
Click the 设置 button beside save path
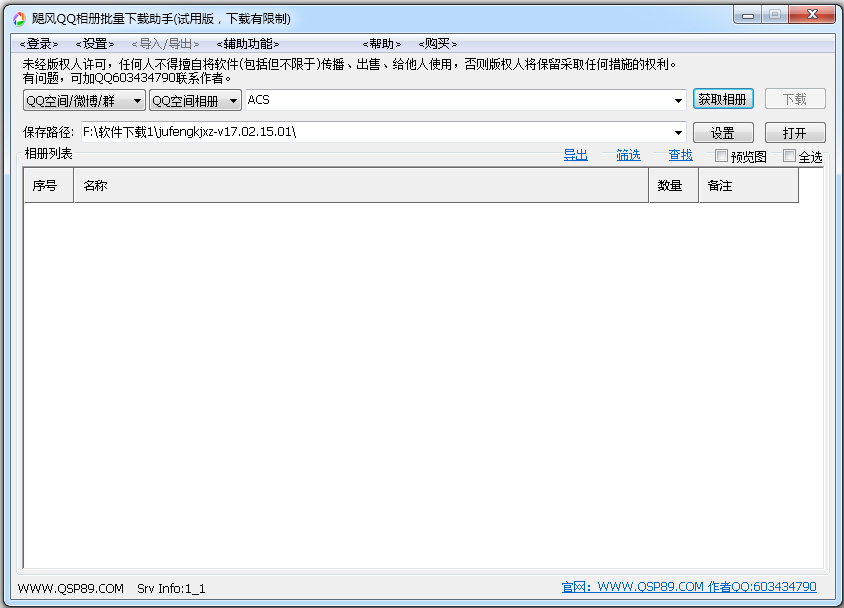(x=723, y=133)
